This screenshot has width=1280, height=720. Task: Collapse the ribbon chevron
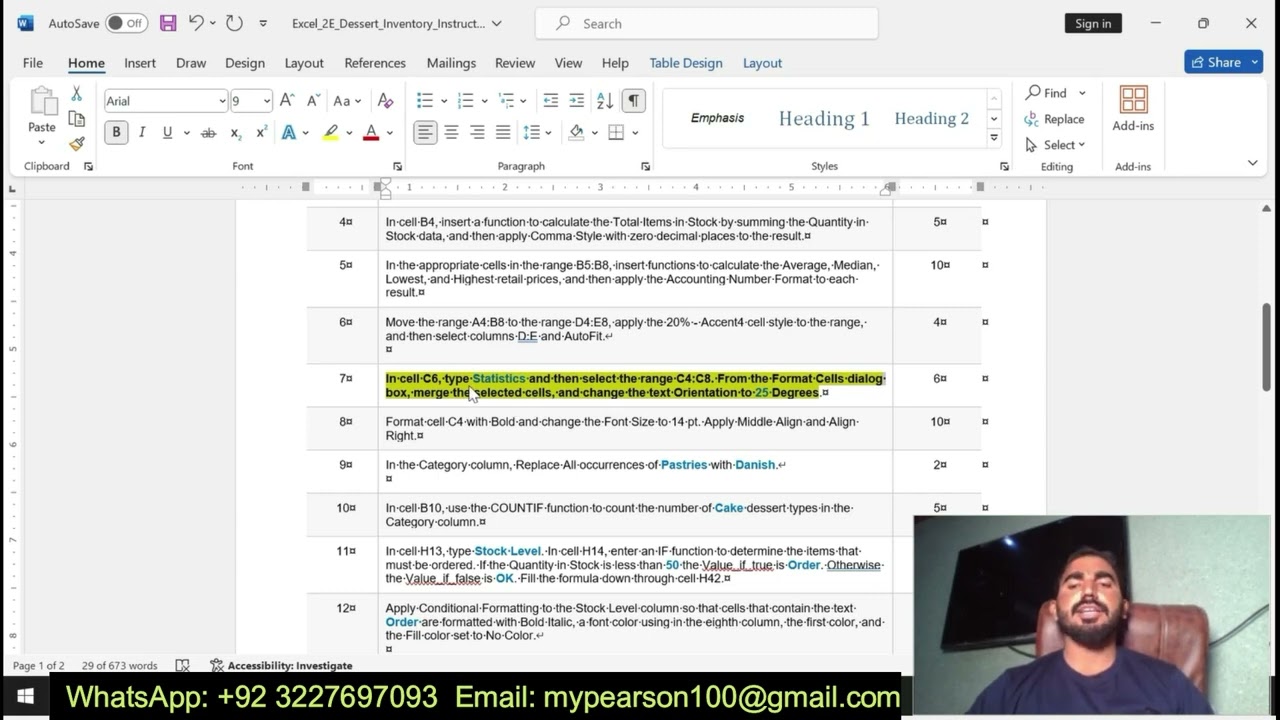pos(1252,163)
